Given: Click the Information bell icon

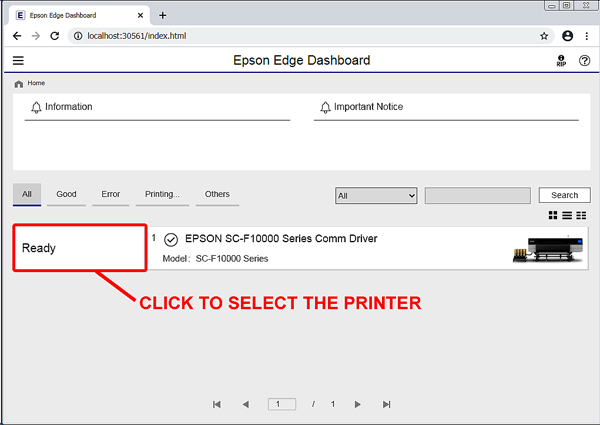Looking at the screenshot, I should pyautogui.click(x=36, y=107).
